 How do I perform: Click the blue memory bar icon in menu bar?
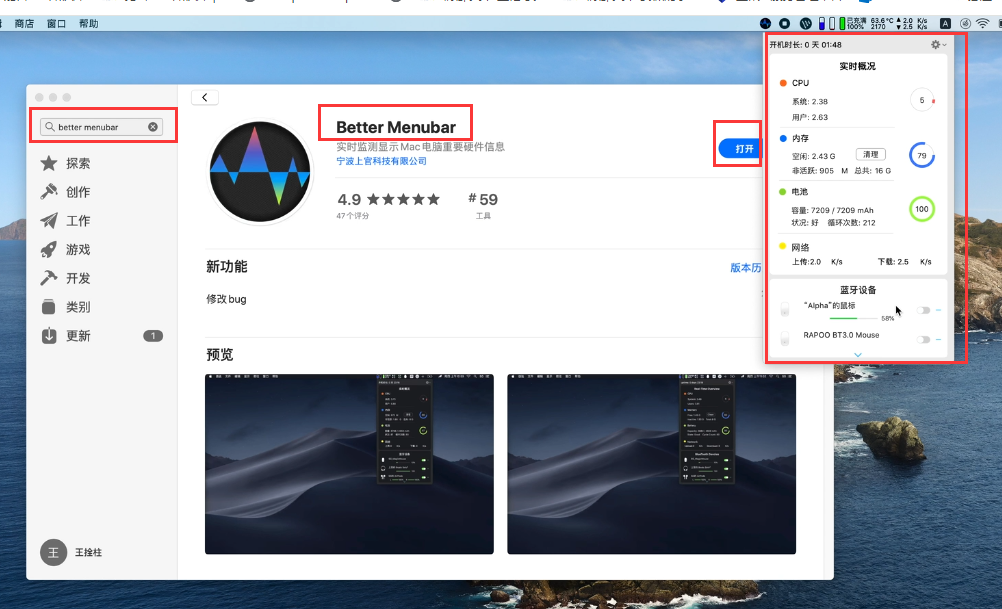point(822,24)
